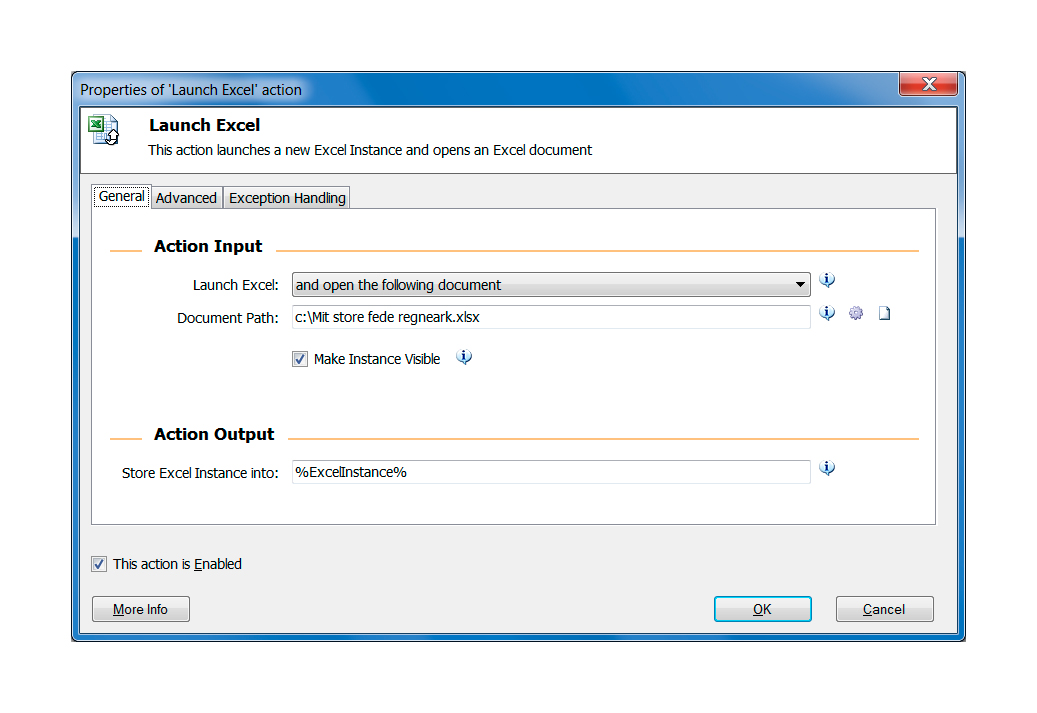Viewport: 1037px width, 713px height.
Task: Focus the Store Excel Instance into field
Action: click(x=550, y=472)
